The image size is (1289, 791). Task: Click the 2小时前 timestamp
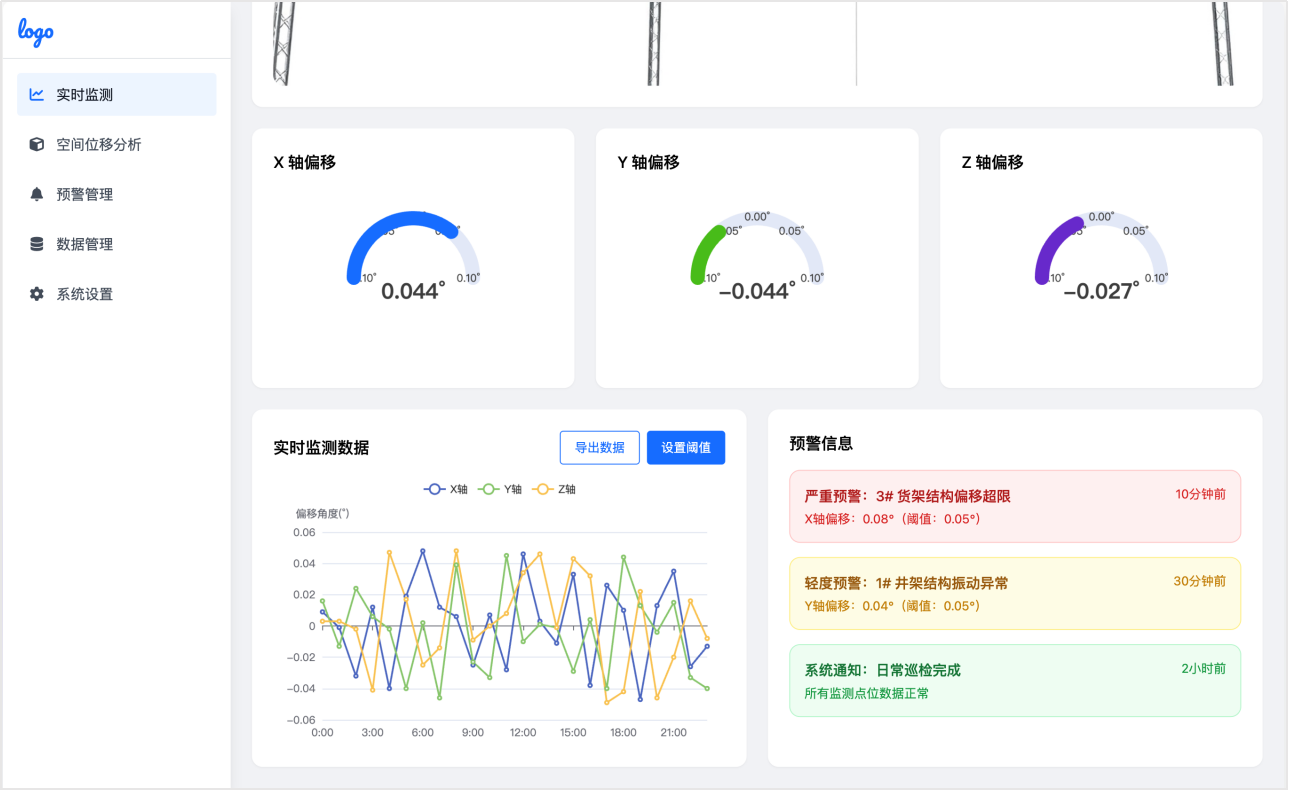point(1203,668)
